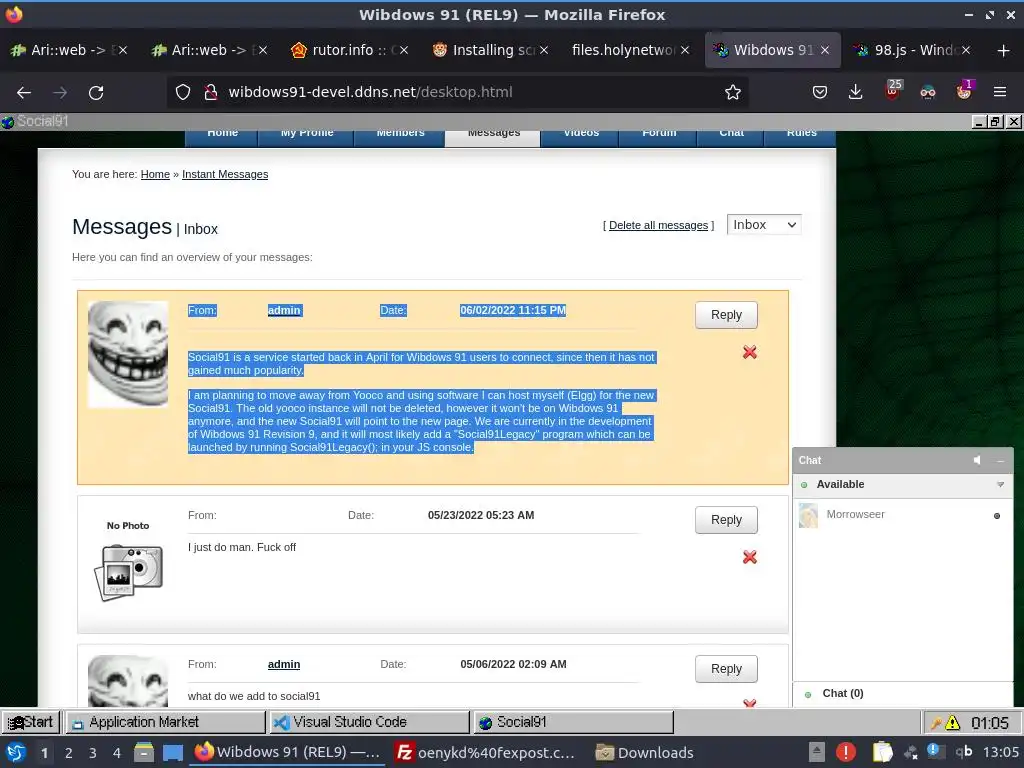Click the trollface avatar on top message
This screenshot has width=1024, height=768.
pyautogui.click(x=128, y=355)
